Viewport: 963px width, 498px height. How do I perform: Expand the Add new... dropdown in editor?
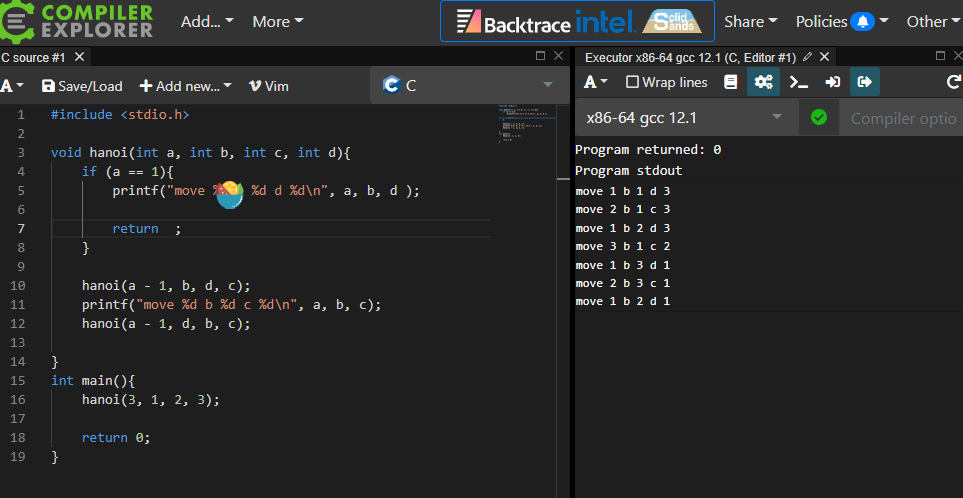click(185, 86)
